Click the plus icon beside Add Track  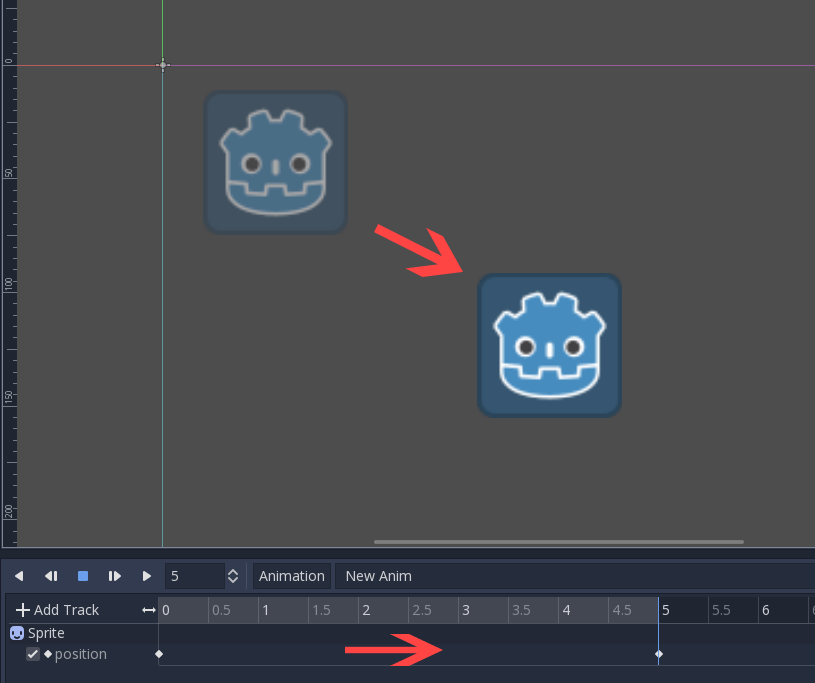tap(21, 609)
